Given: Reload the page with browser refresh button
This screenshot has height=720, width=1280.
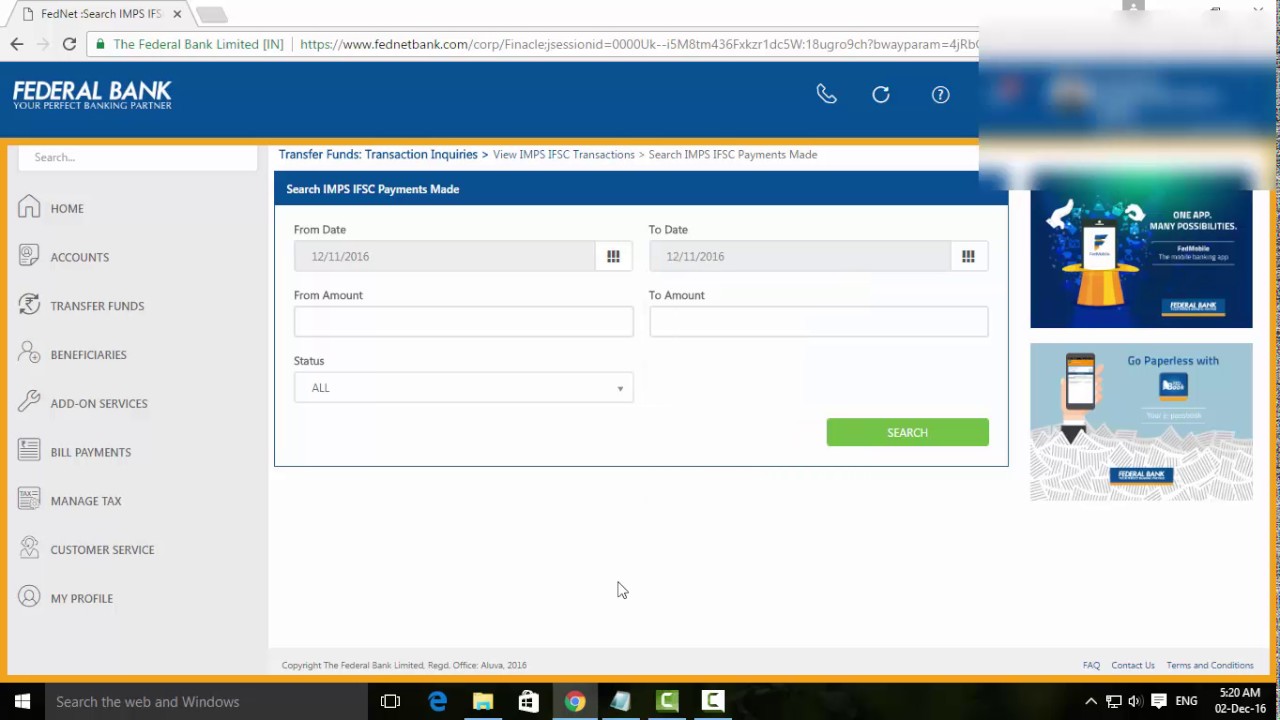Looking at the screenshot, I should [69, 44].
